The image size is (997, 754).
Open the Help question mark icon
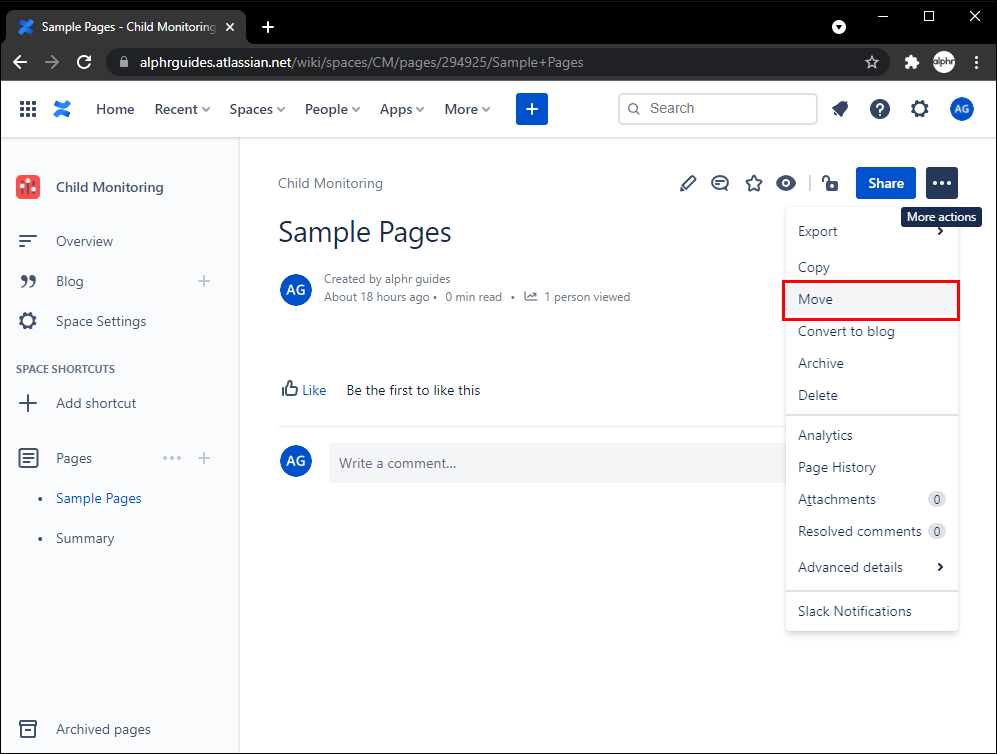tap(880, 109)
